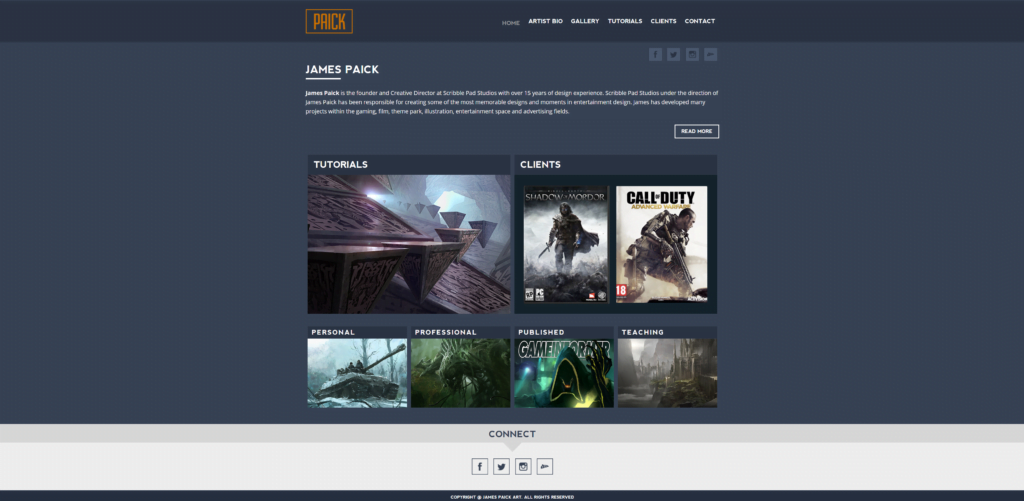Click the Read More button
Viewport: 1024px width, 501px height.
696,131
